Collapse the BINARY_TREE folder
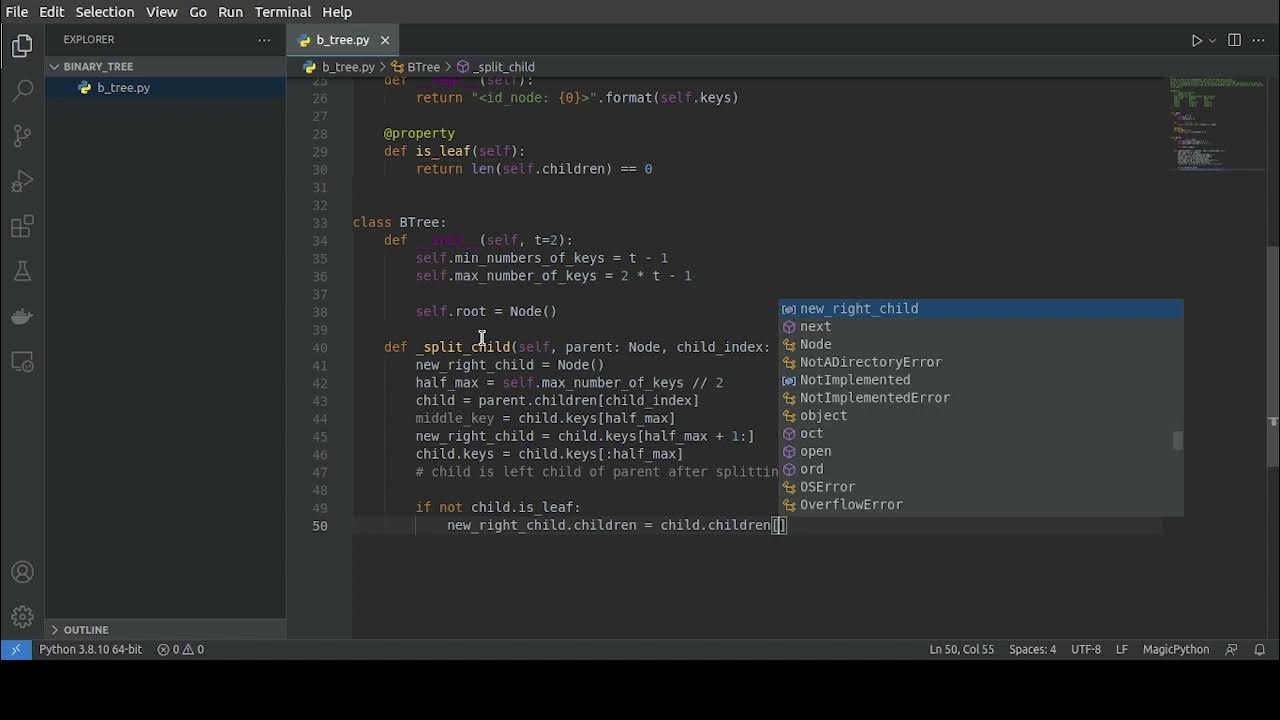This screenshot has width=1280, height=720. click(165, 66)
